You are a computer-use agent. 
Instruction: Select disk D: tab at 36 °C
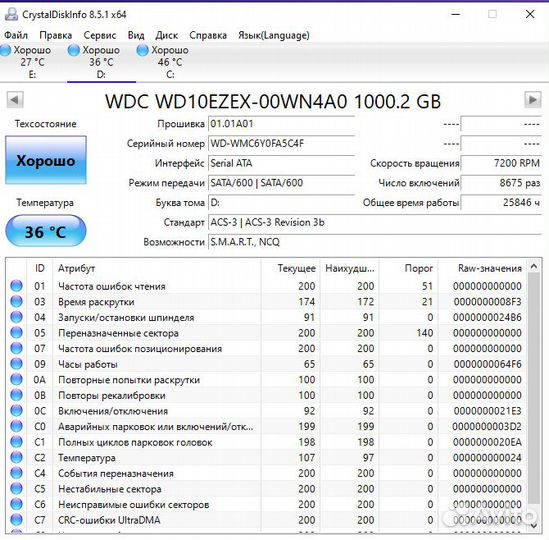tap(101, 62)
